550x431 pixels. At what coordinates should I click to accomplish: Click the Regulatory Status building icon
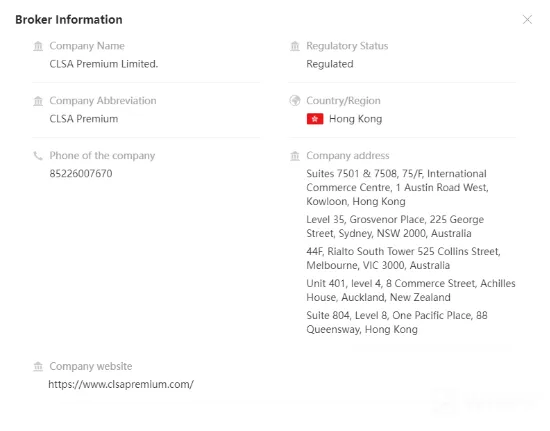(x=295, y=46)
